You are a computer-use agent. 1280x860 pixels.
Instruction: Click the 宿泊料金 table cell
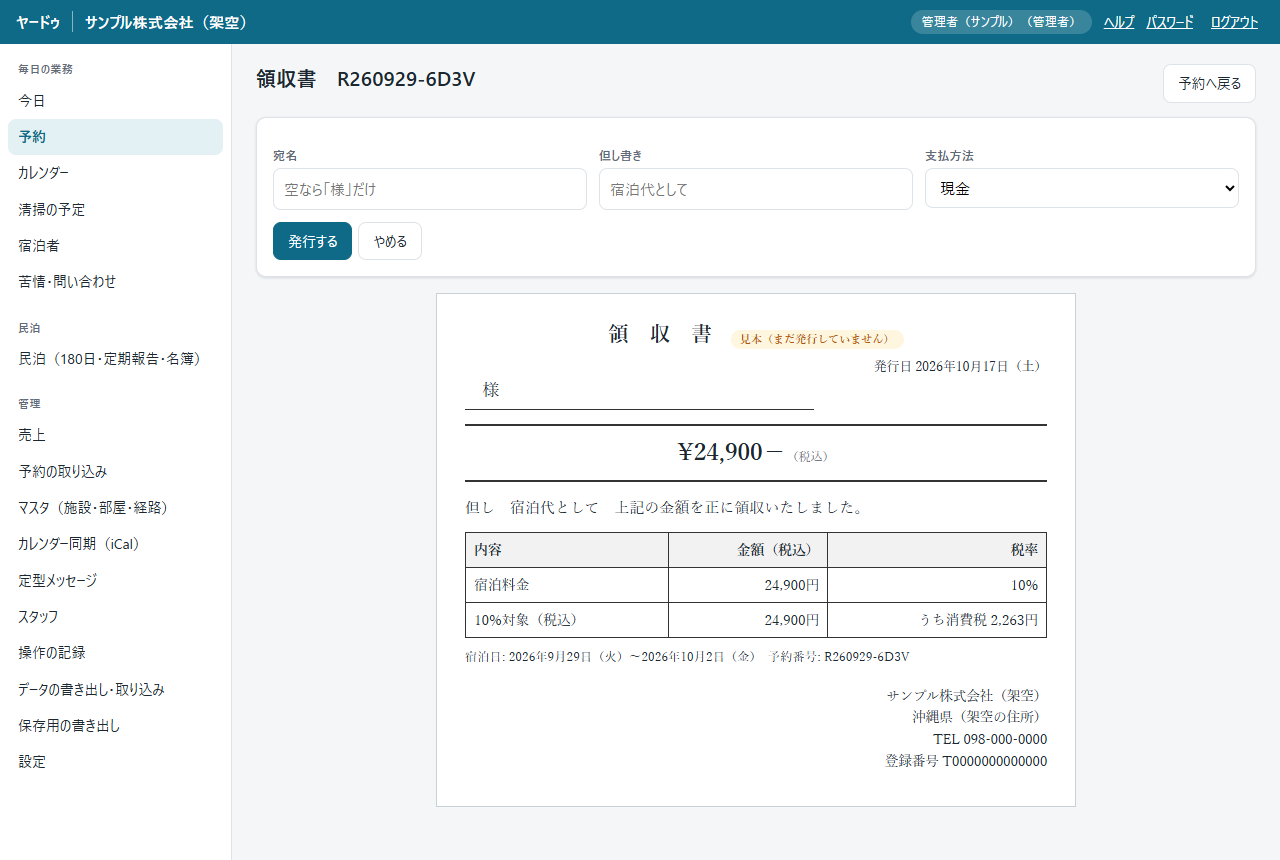pyautogui.click(x=567, y=585)
